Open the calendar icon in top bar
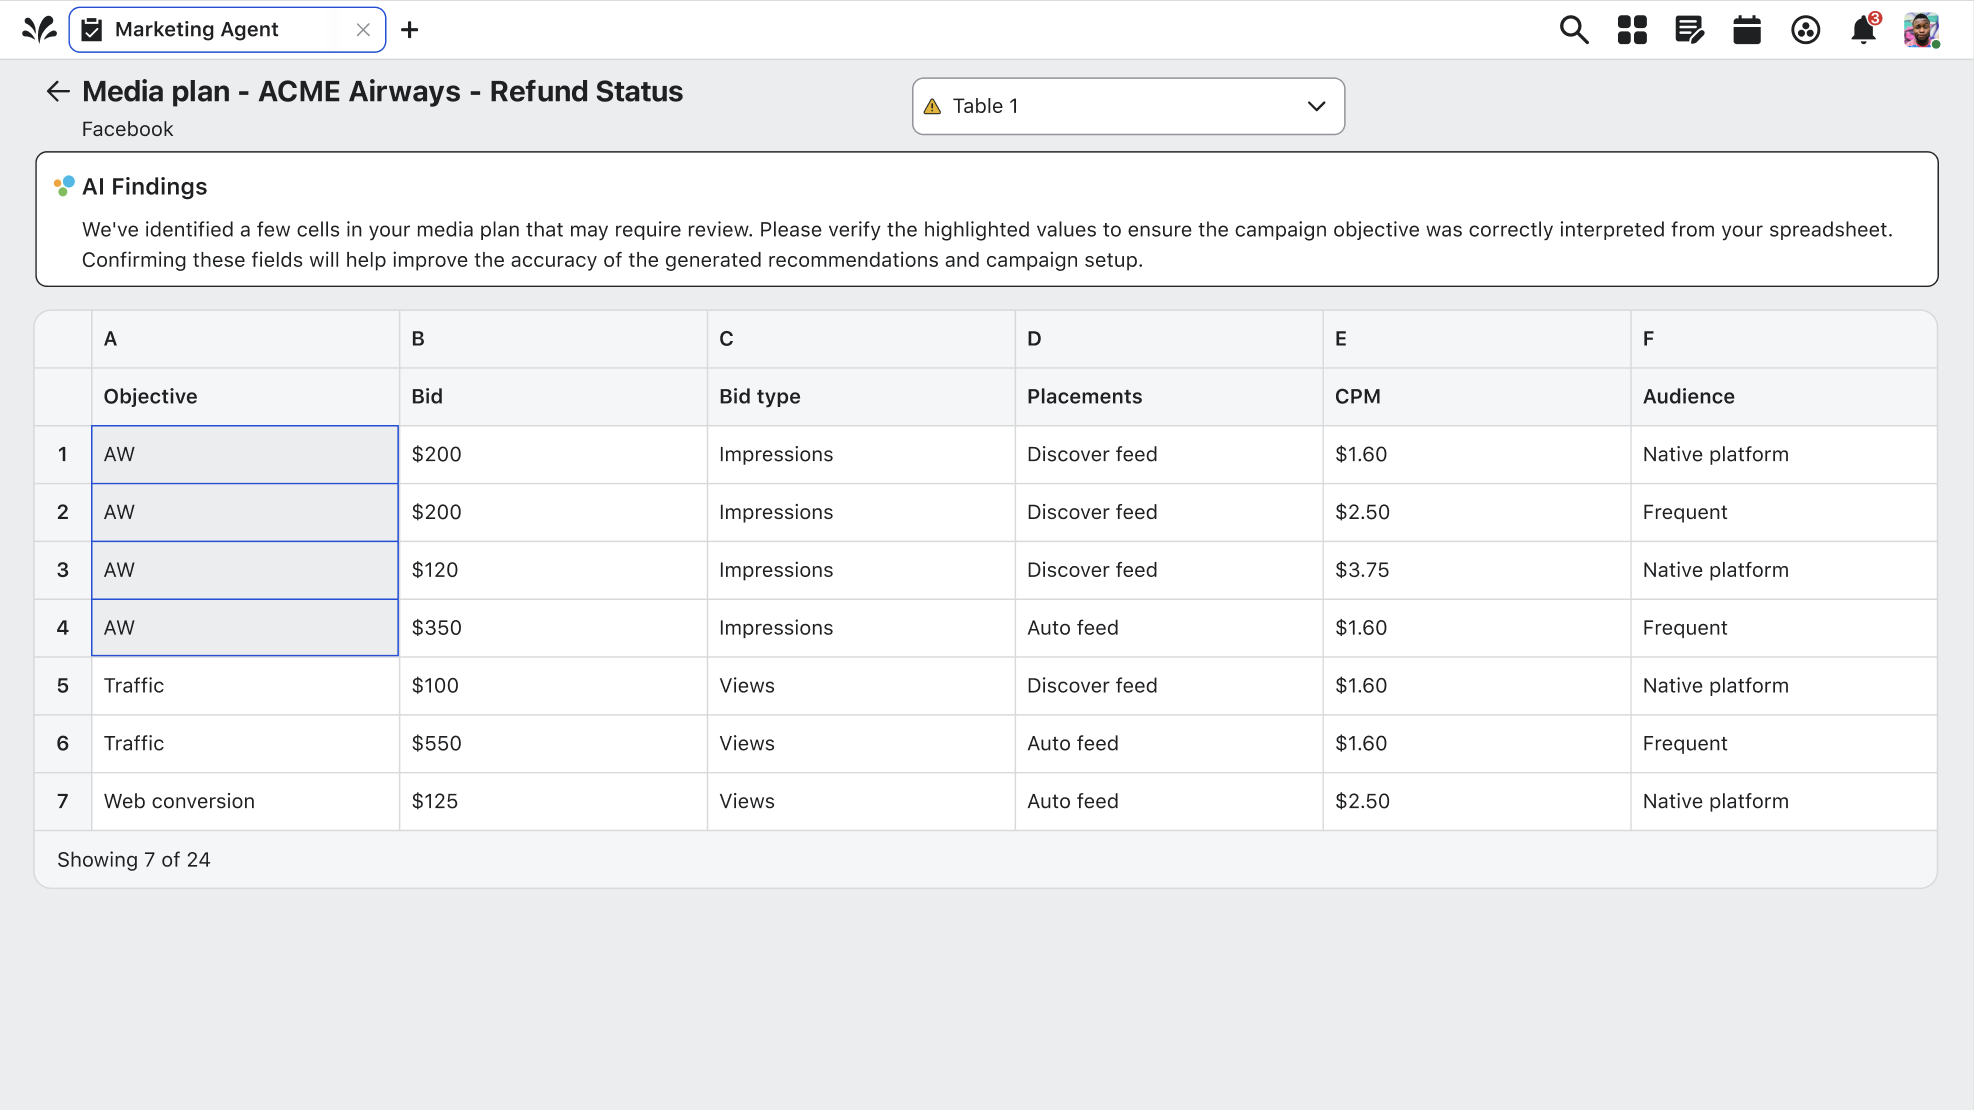Viewport: 1974px width, 1110px height. tap(1747, 30)
